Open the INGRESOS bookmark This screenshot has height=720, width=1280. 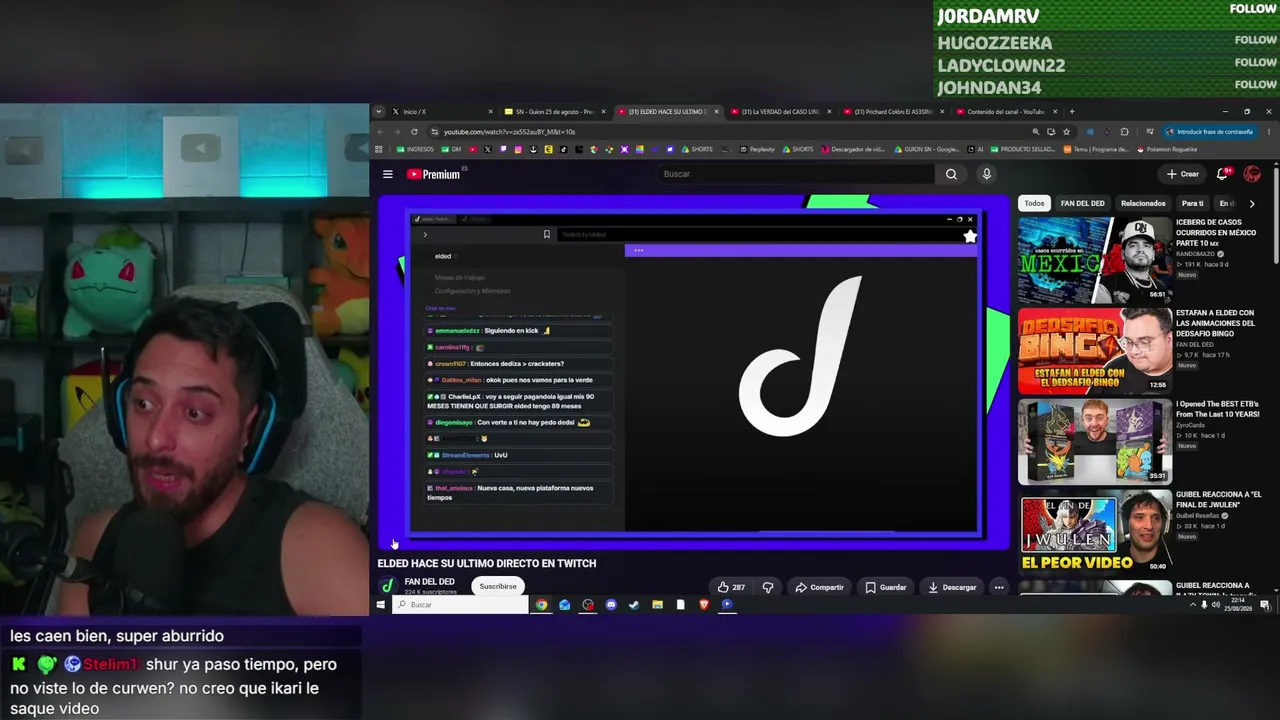(415, 149)
